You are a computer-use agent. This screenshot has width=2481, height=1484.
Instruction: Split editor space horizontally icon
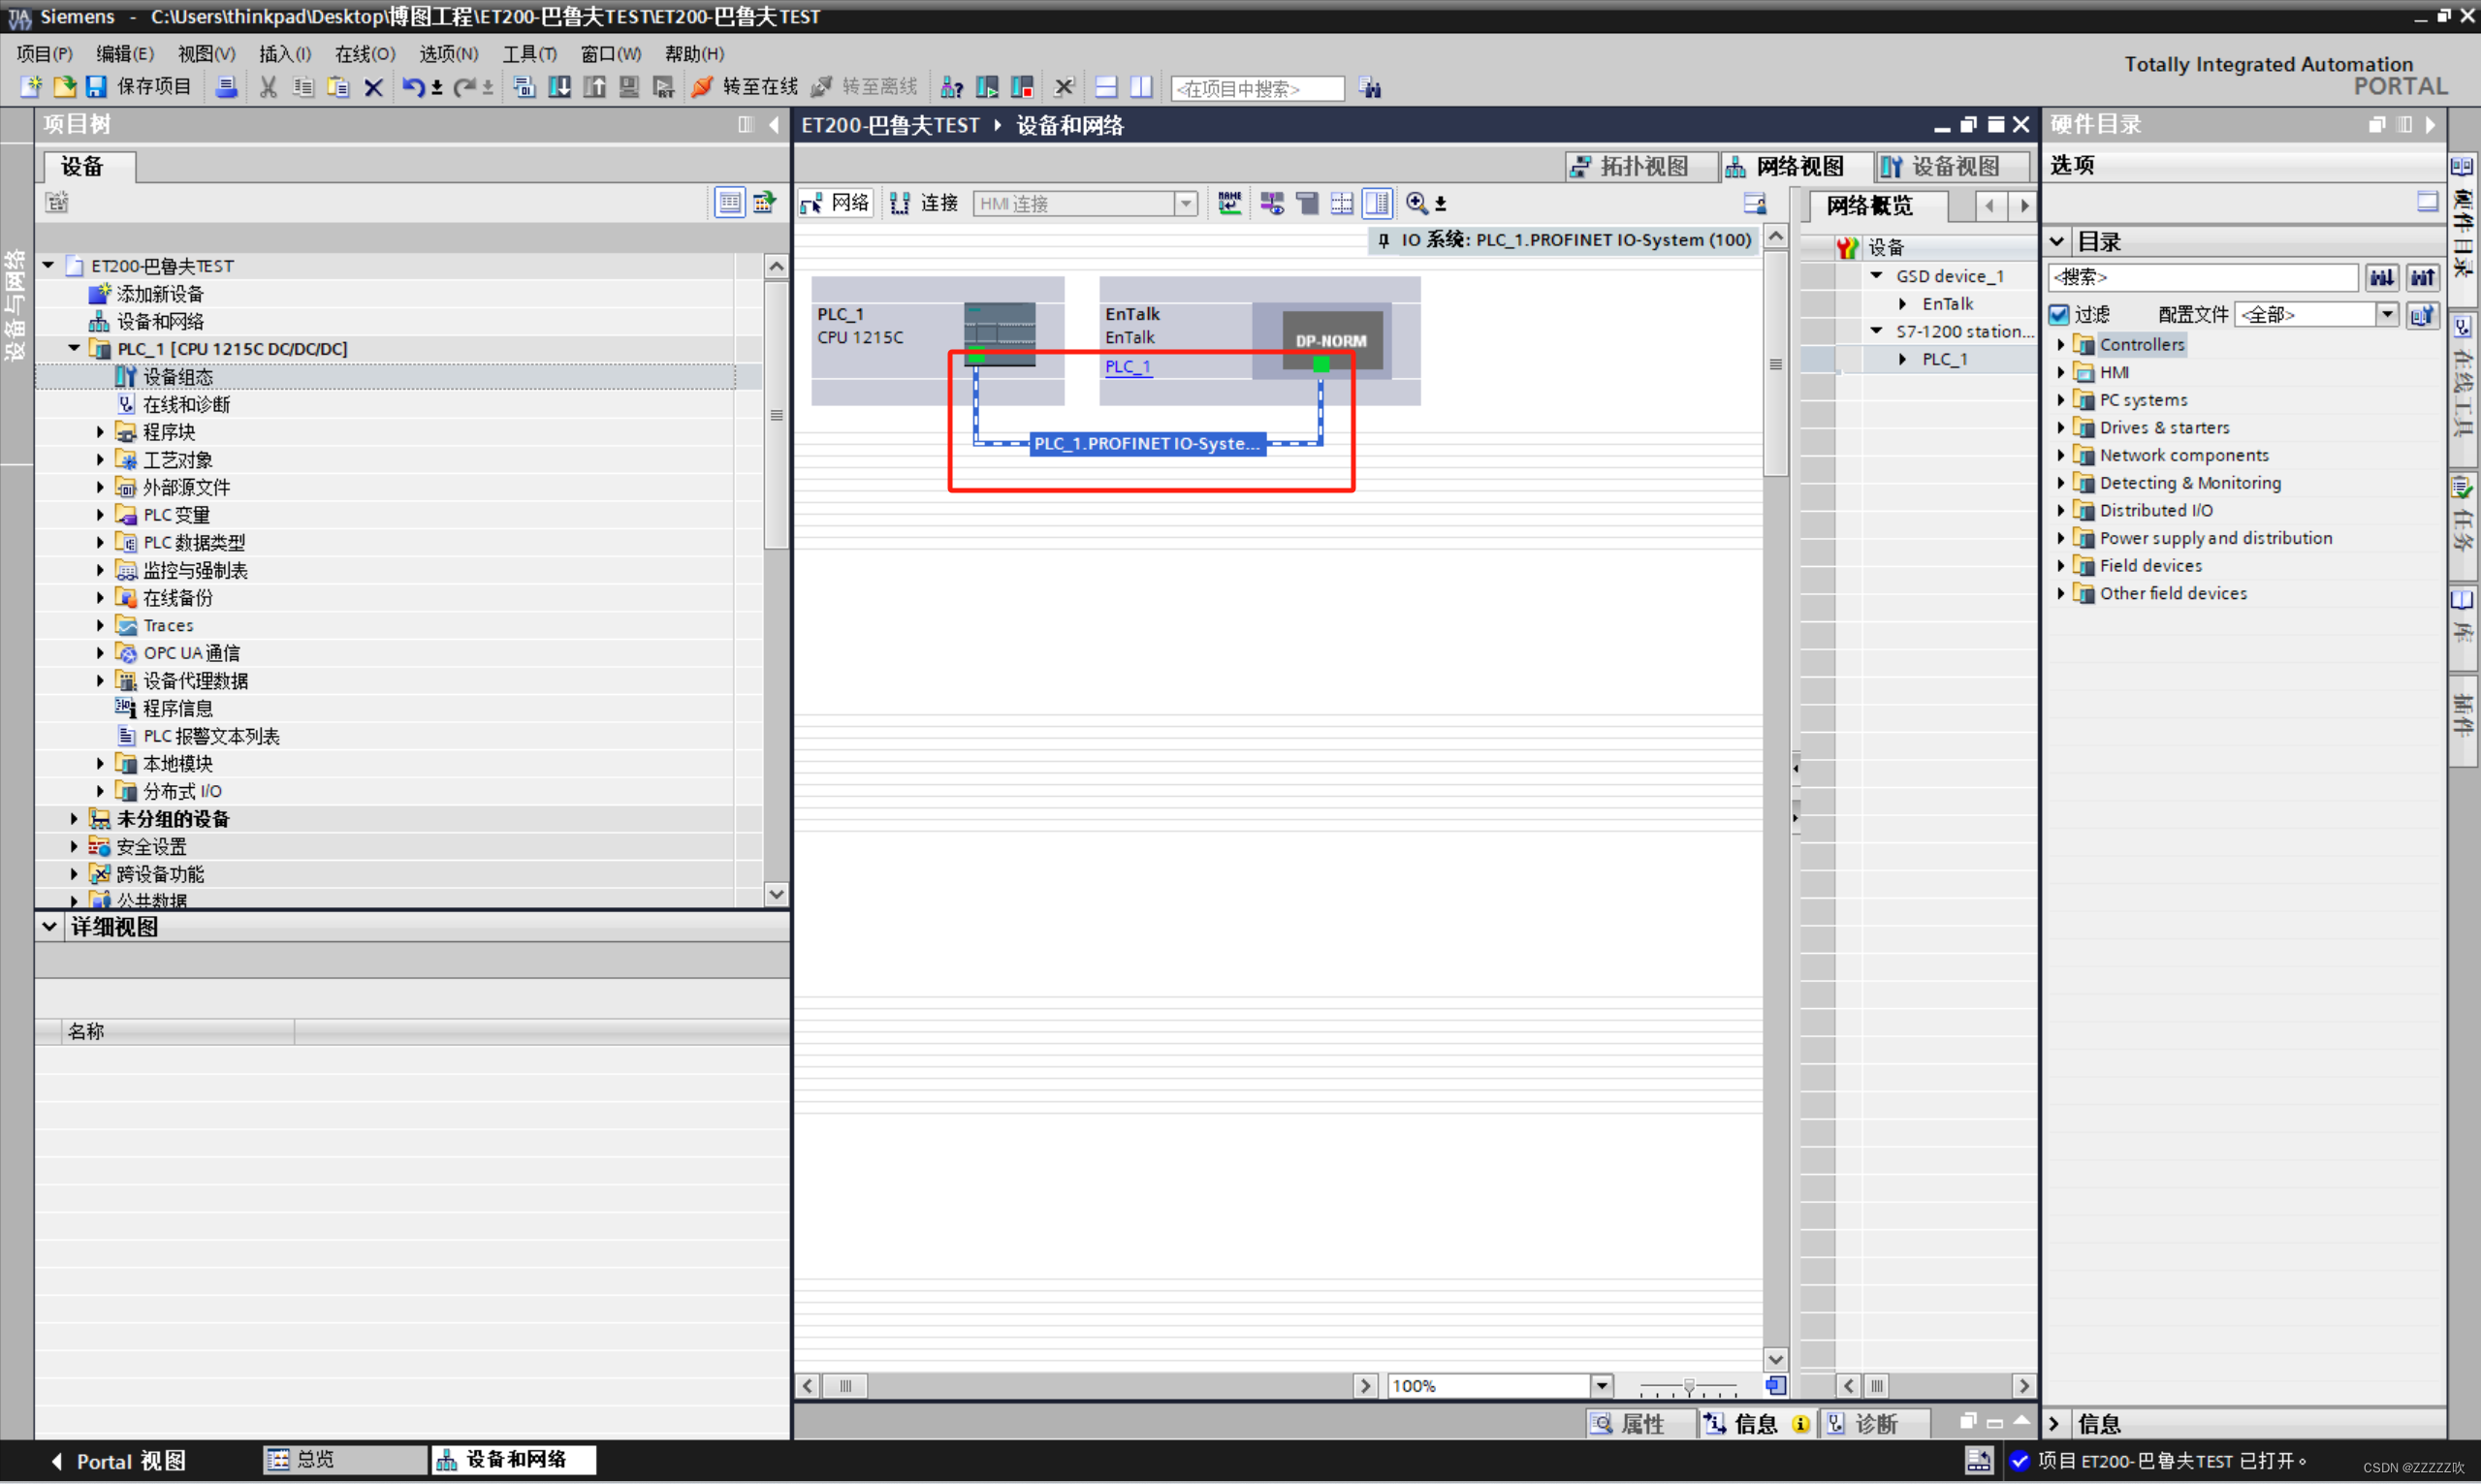1106,88
